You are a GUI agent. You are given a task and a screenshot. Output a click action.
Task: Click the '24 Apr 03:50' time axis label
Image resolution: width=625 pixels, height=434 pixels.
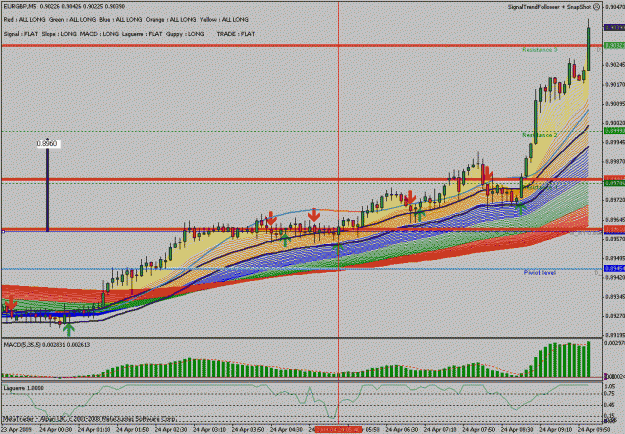point(248,430)
